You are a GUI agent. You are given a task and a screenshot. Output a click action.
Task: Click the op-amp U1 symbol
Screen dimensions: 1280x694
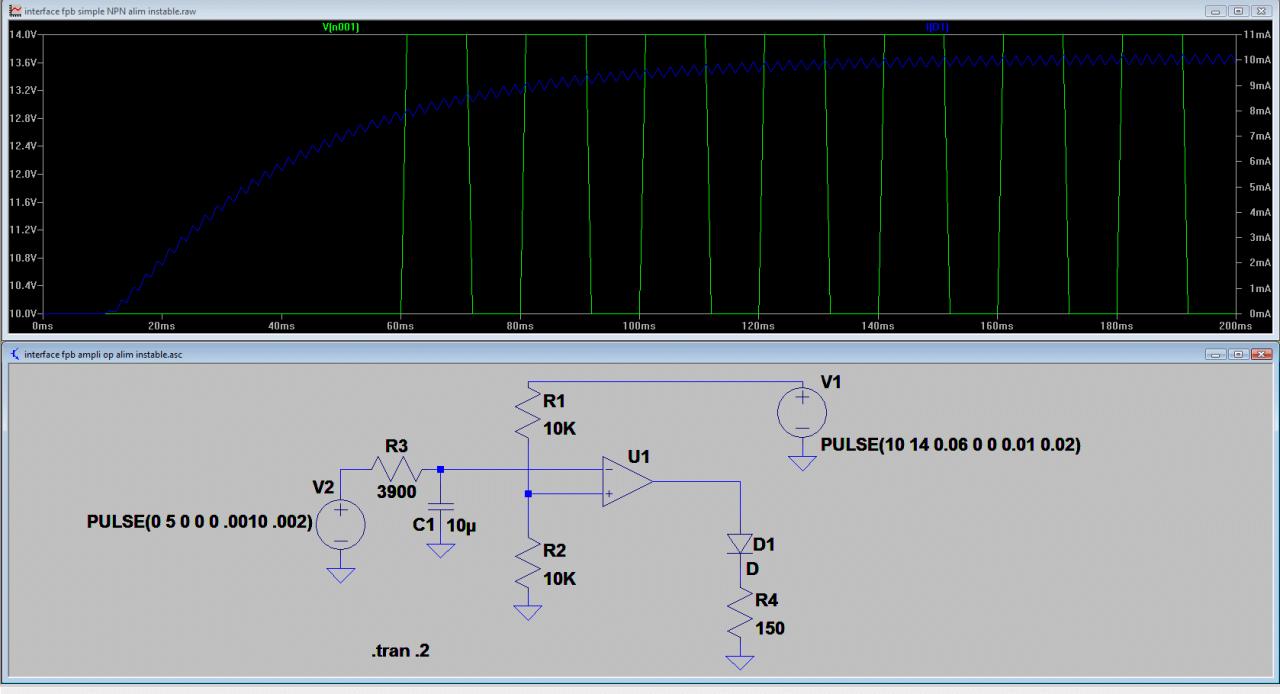pyautogui.click(x=627, y=481)
